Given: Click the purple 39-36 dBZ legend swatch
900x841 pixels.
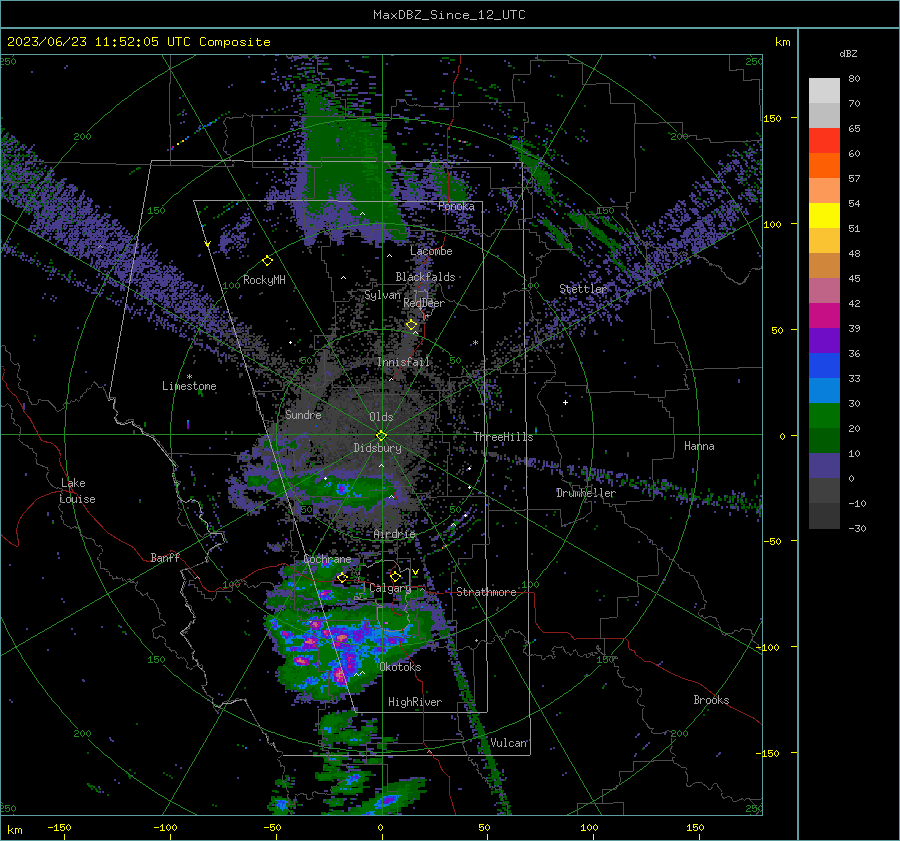Looking at the screenshot, I should tap(824, 340).
